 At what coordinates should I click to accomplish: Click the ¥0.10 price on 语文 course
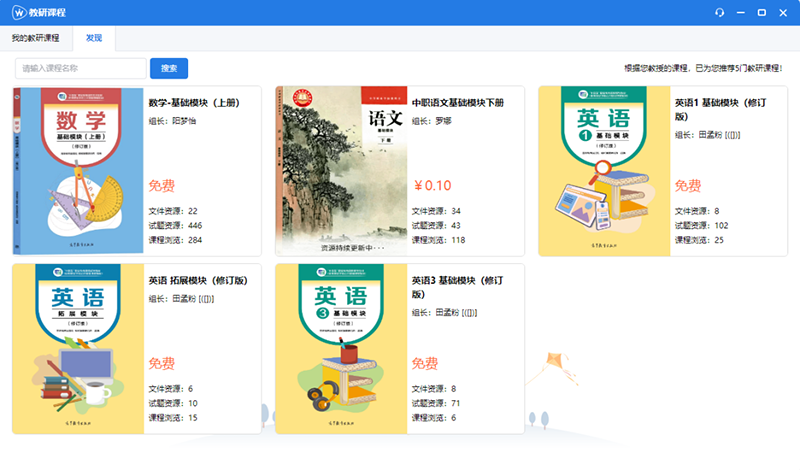coord(432,186)
